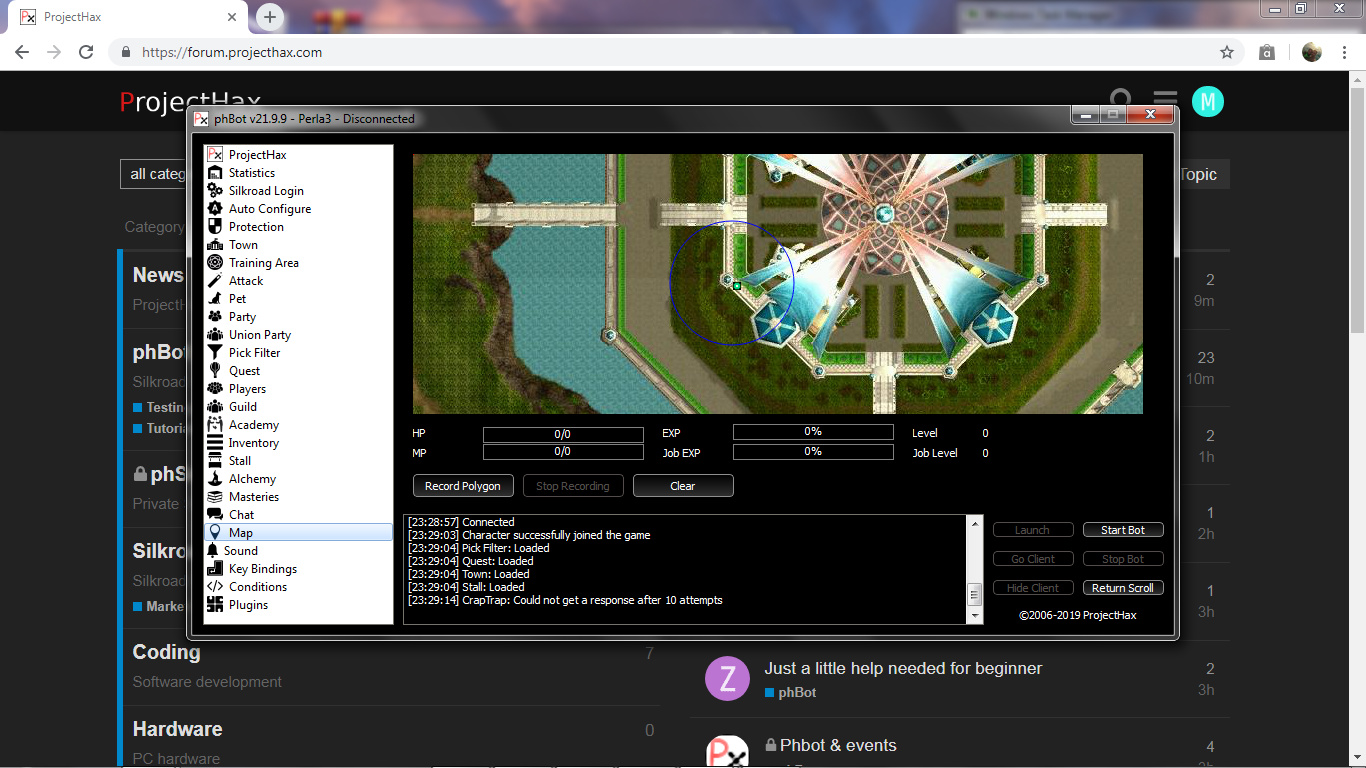The width and height of the screenshot is (1366, 768).
Task: Click the Statistics icon in sidebar
Action: [x=214, y=173]
